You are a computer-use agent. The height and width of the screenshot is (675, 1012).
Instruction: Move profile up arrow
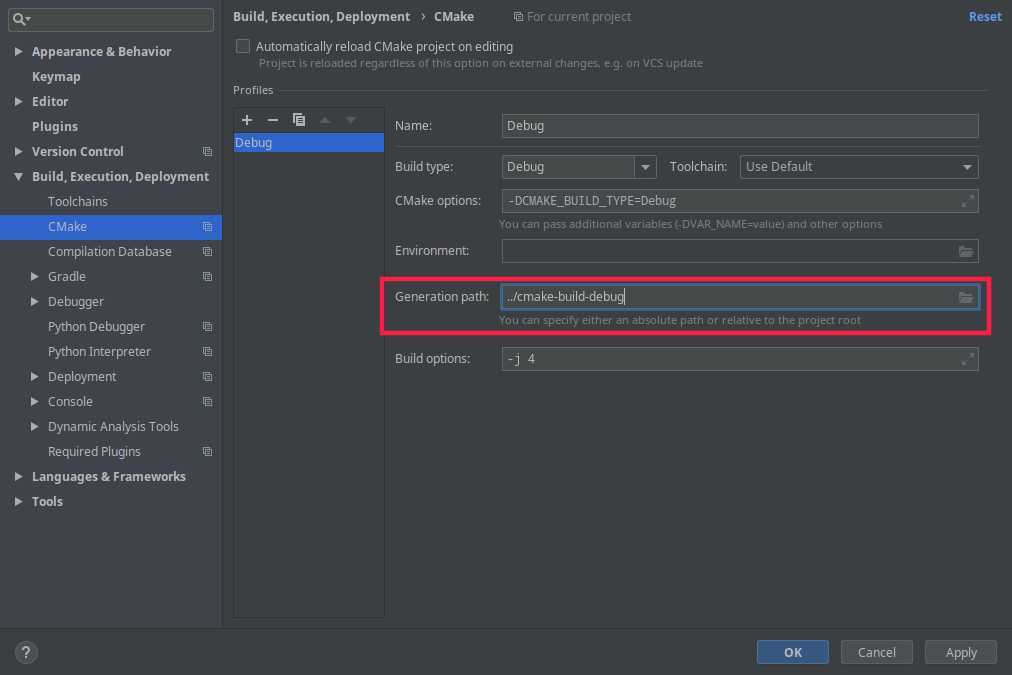tap(325, 120)
